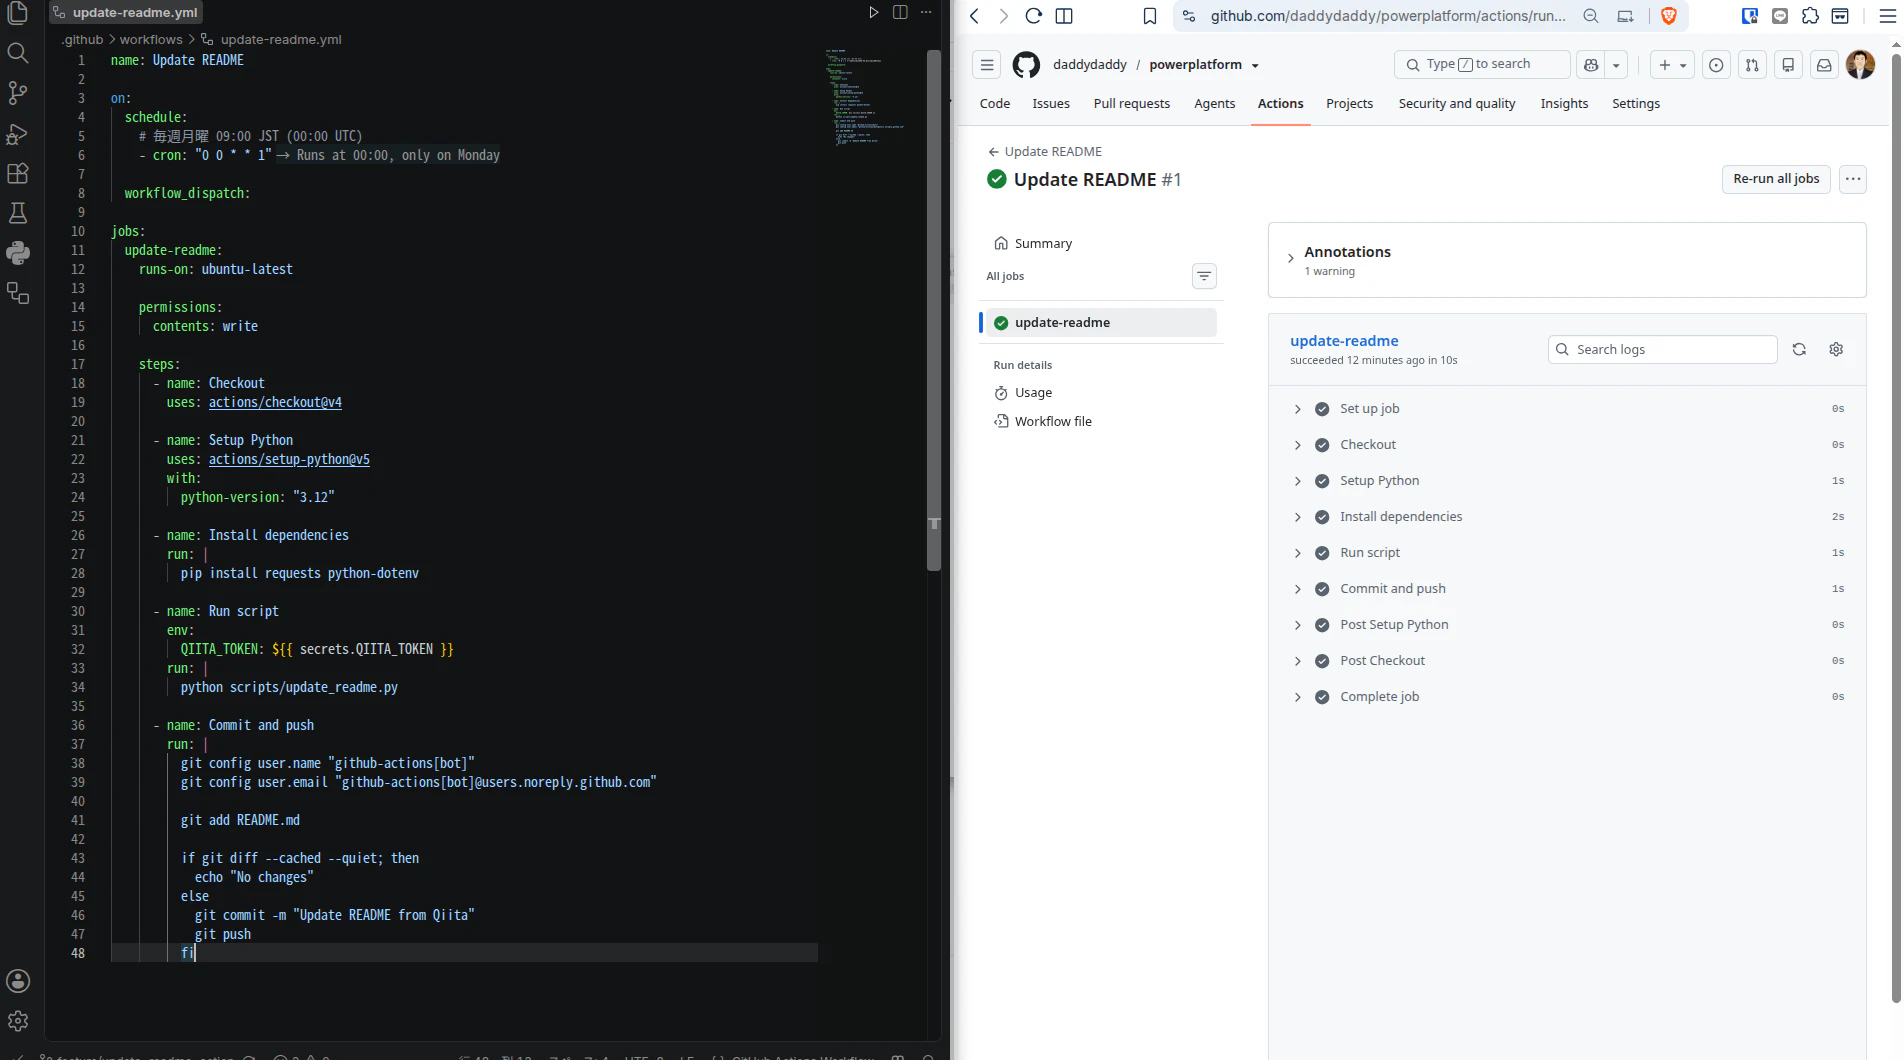Run the workflow file from editor toolbar
Viewport: 1904px width, 1060px height.
[873, 12]
